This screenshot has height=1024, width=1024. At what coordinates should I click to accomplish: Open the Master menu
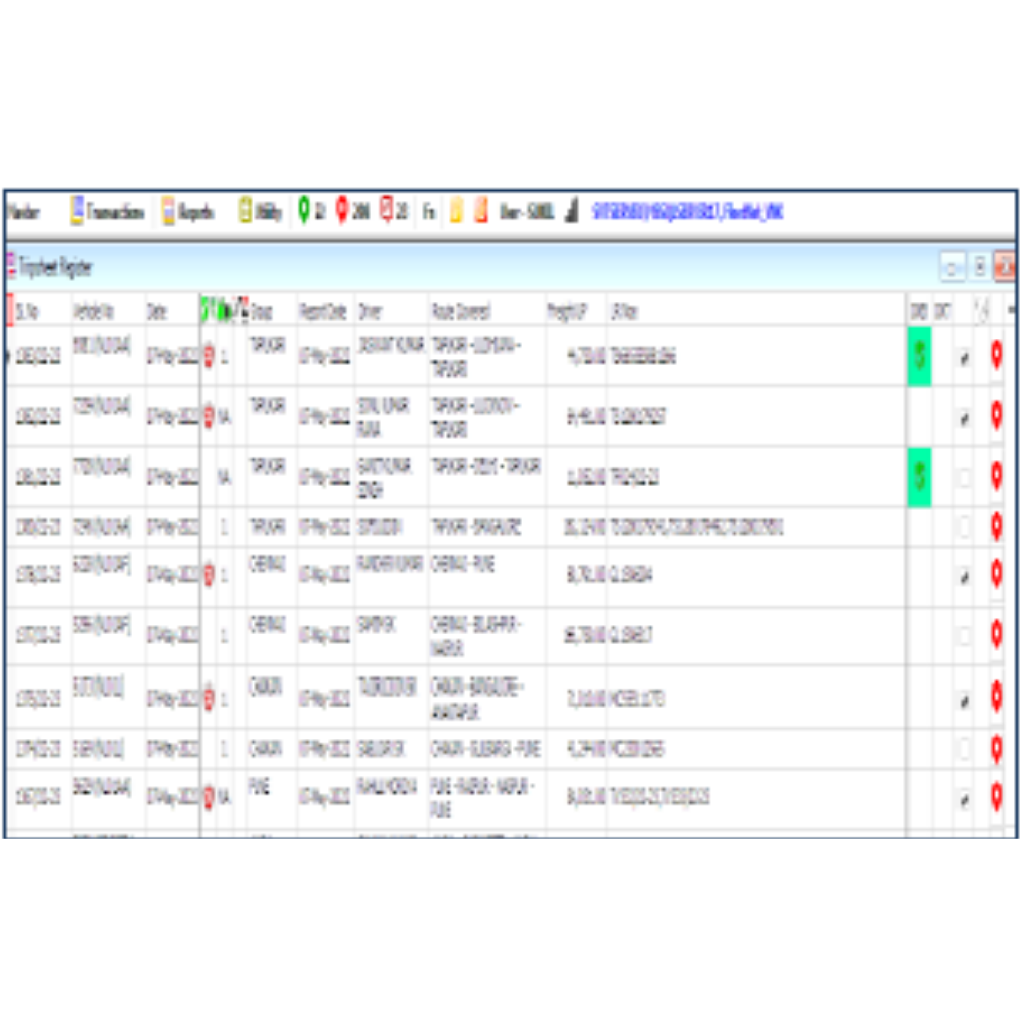click(x=24, y=212)
